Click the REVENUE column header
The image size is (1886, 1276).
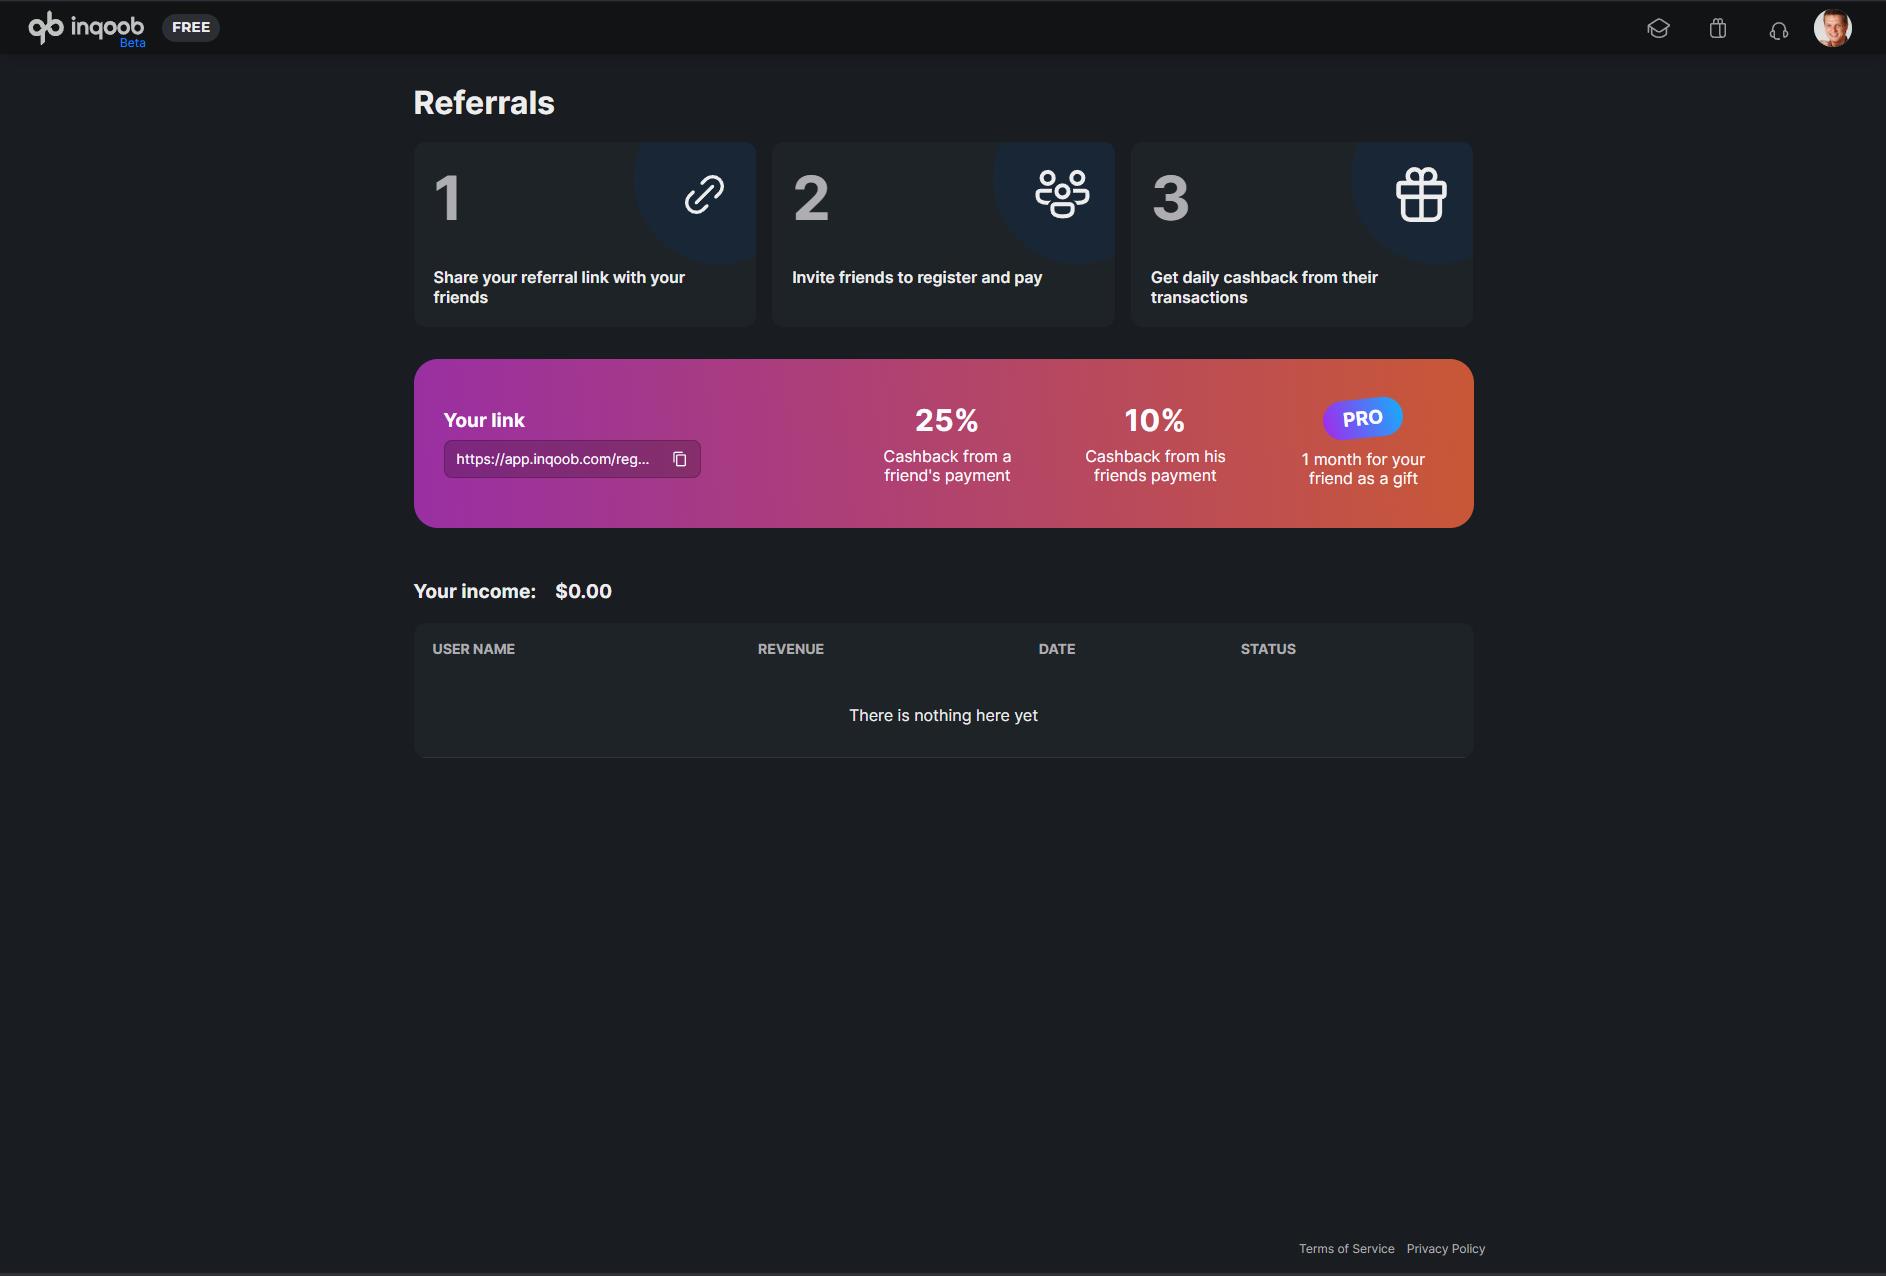790,649
